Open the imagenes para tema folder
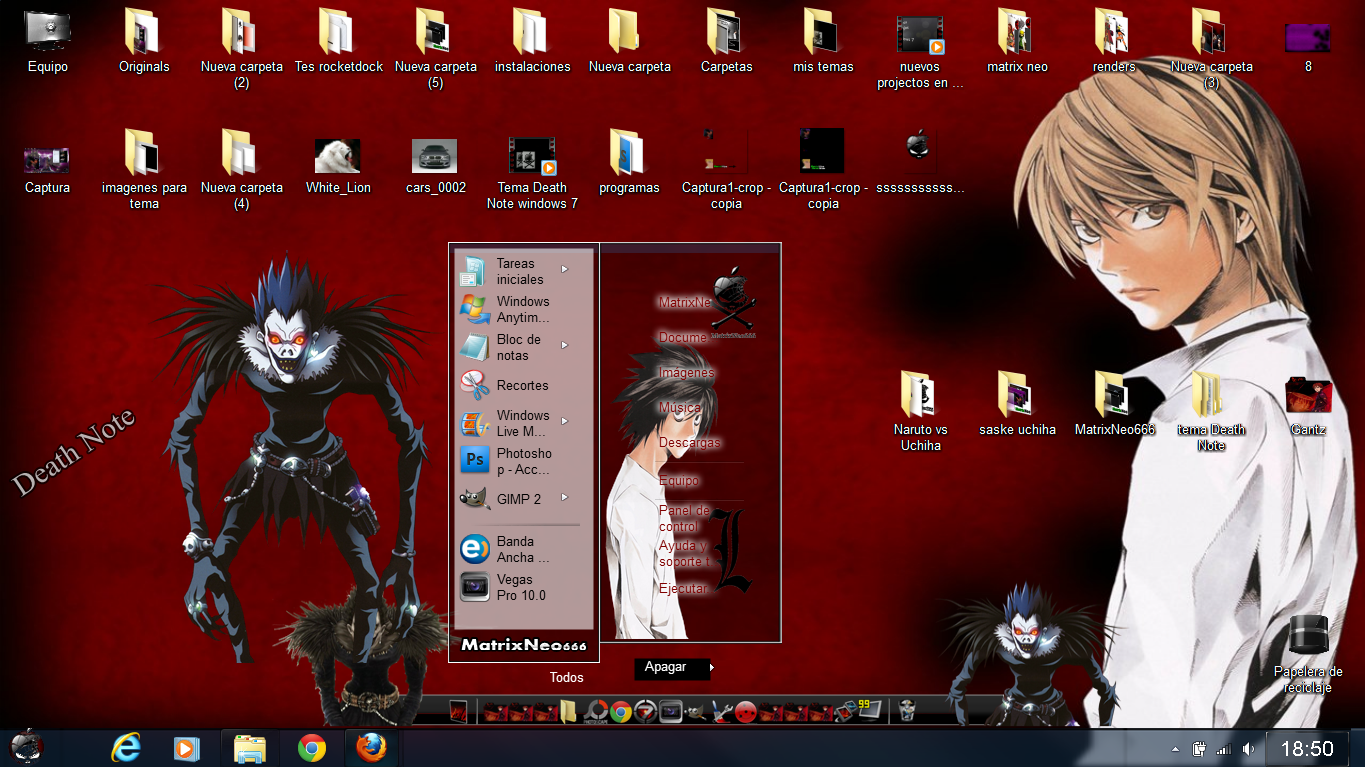Image resolution: width=1365 pixels, height=767 pixels. 144,170
